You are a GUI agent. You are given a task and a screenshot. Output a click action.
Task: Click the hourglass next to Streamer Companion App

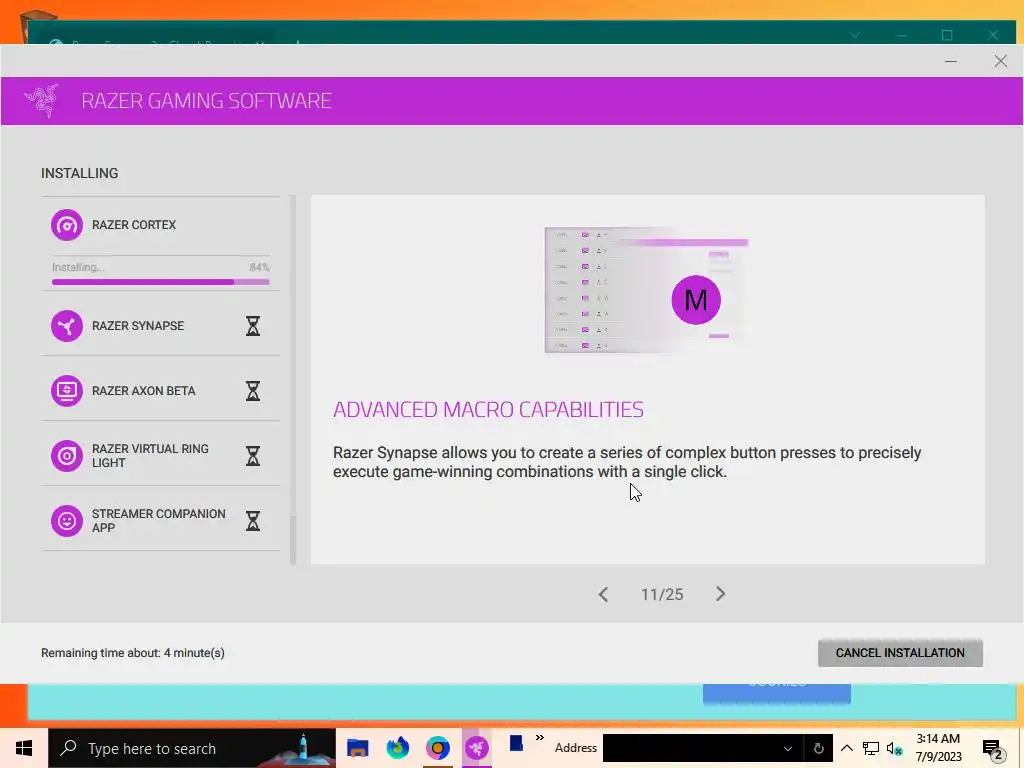[253, 520]
